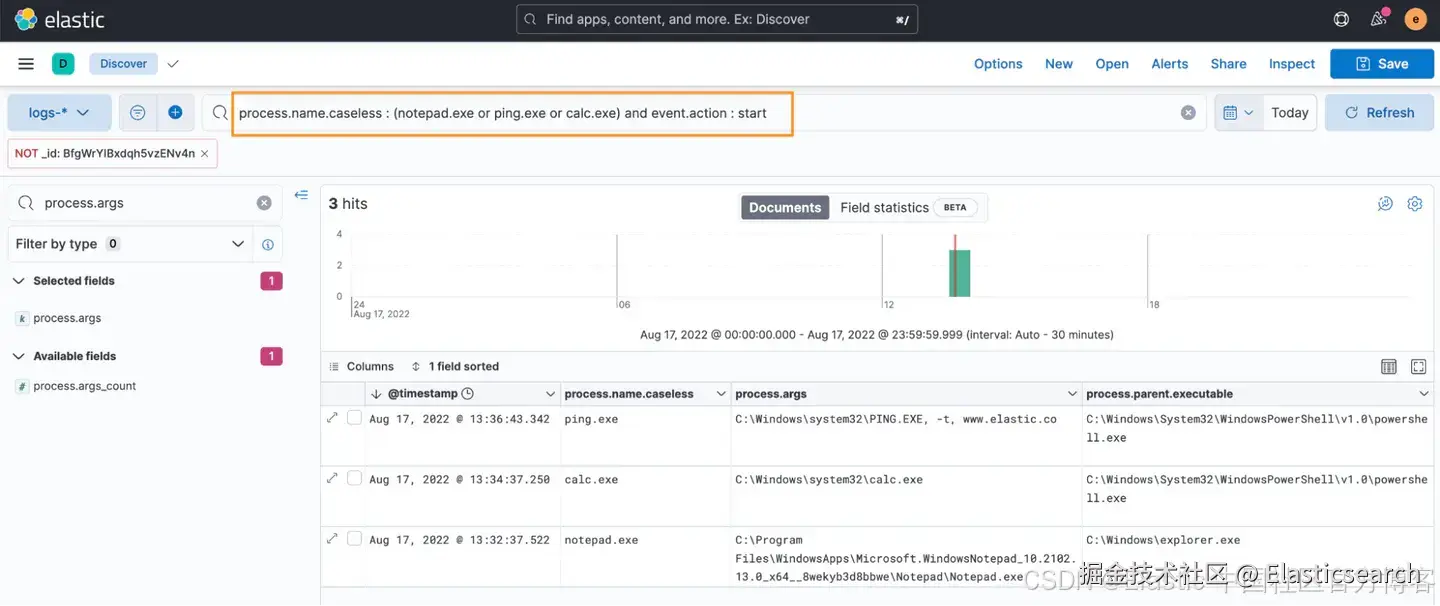The height and width of the screenshot is (606, 1440).
Task: Open the filter options icon
Action: click(138, 113)
